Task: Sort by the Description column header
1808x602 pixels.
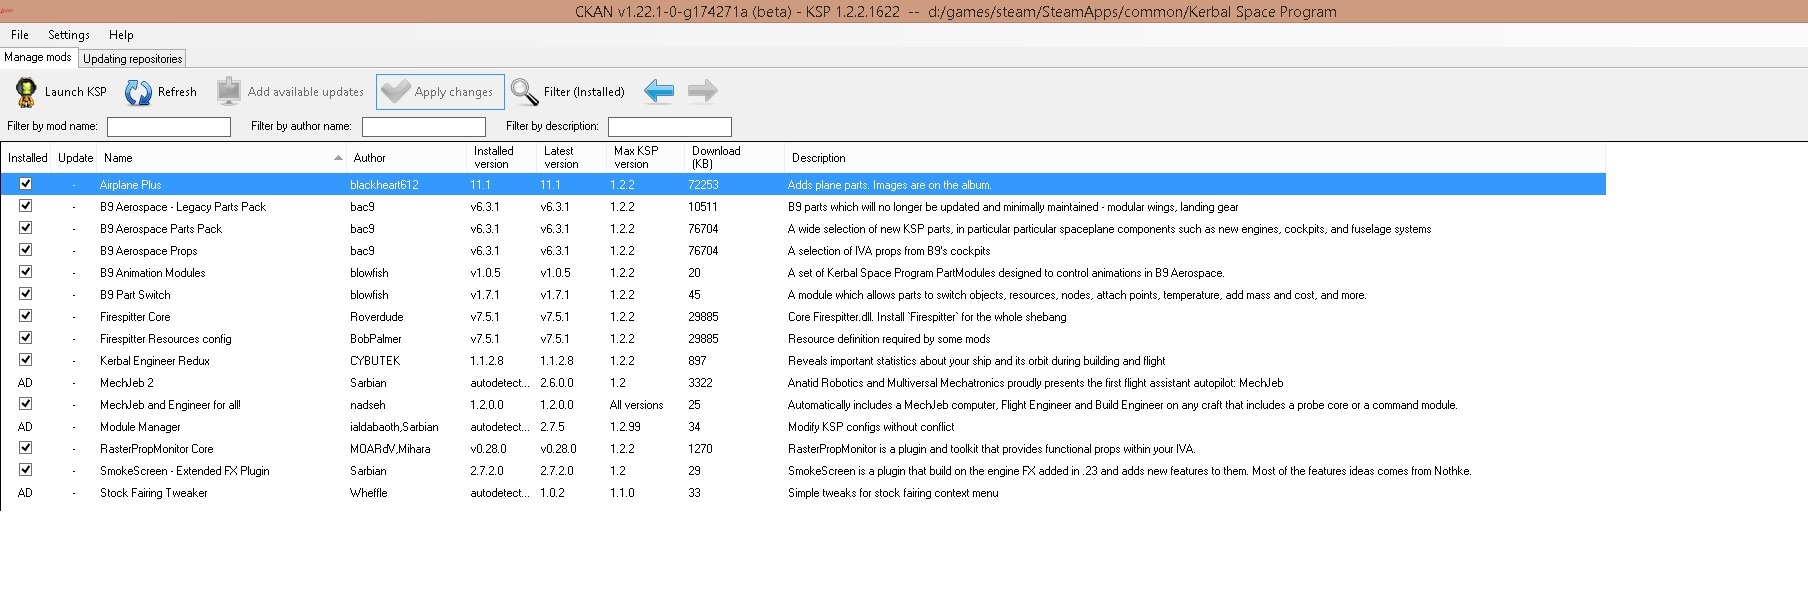Action: (1195, 158)
